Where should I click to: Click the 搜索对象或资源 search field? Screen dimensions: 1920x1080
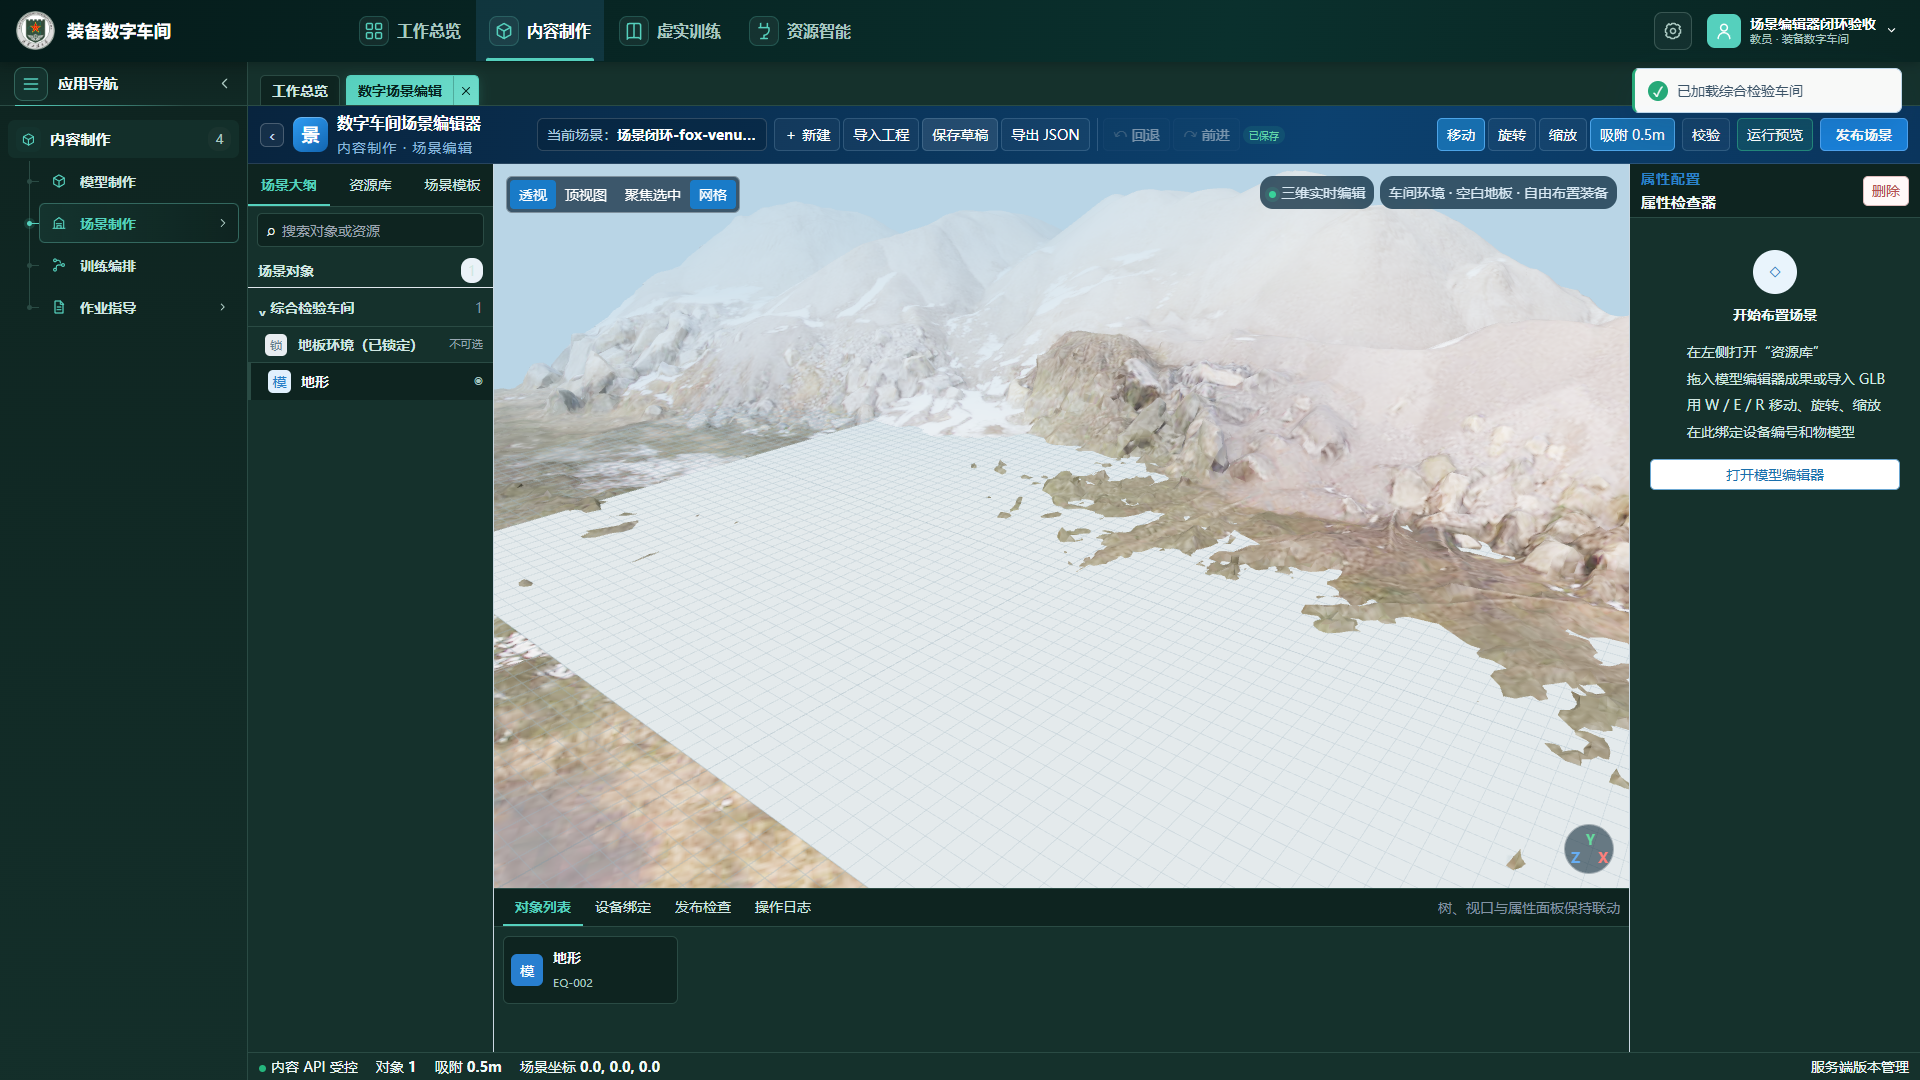point(370,231)
